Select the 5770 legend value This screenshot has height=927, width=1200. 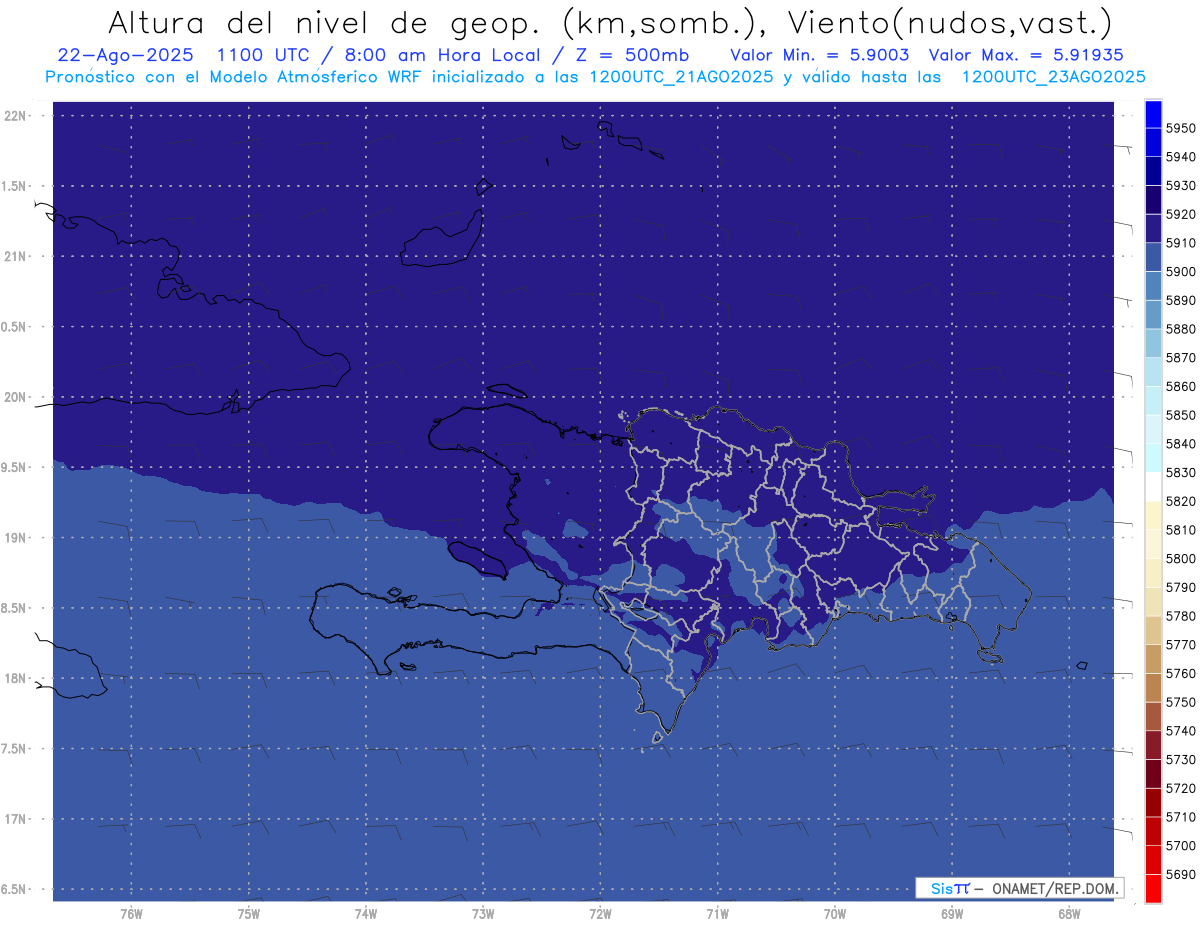point(1180,645)
